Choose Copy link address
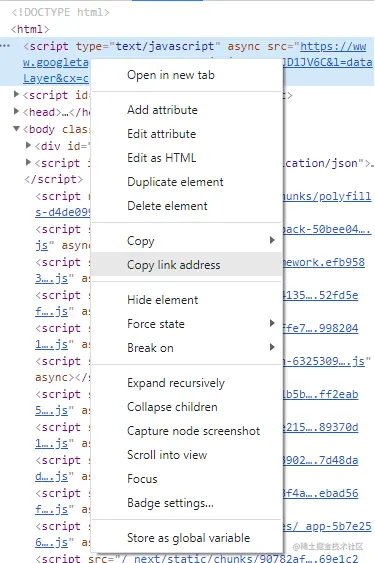This screenshot has height=563, width=375. point(186,265)
